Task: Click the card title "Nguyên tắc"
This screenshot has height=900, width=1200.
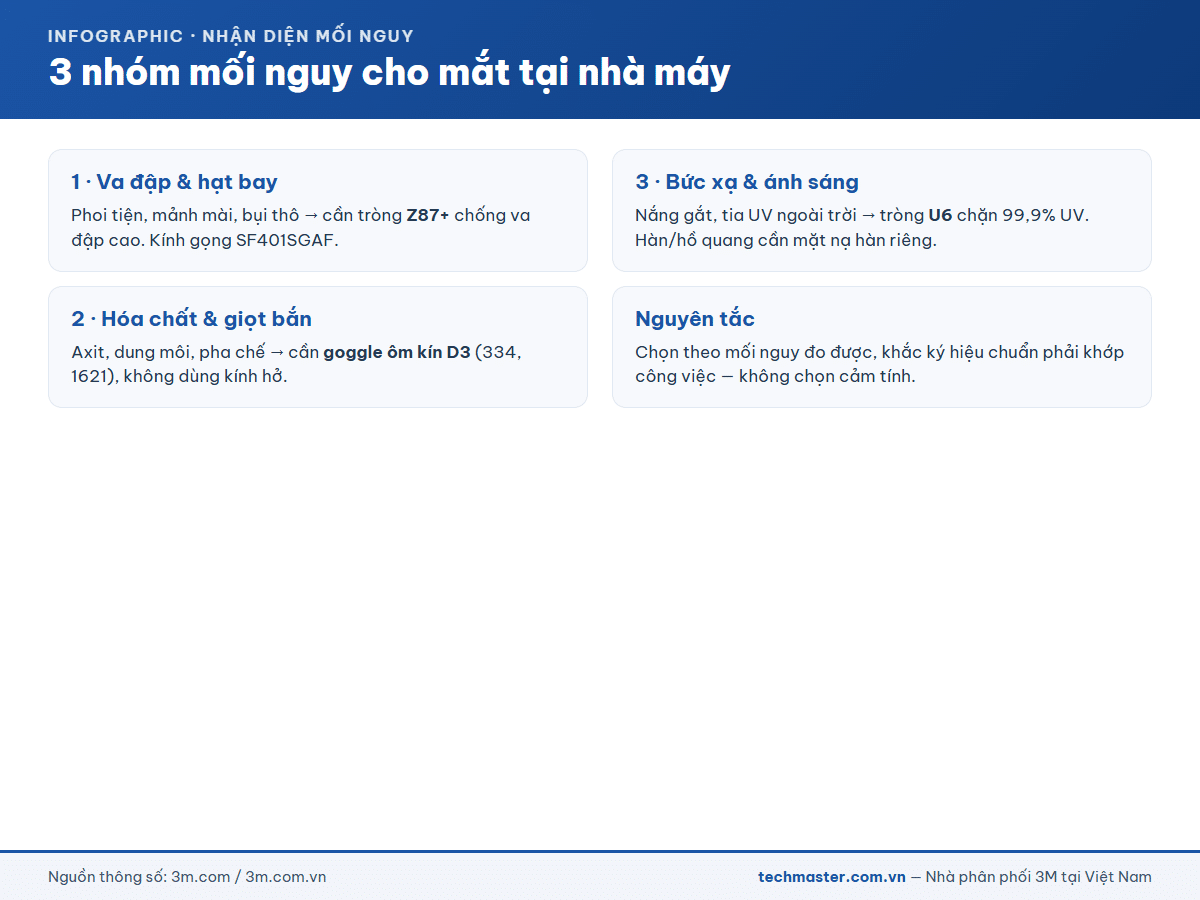Action: coord(695,319)
